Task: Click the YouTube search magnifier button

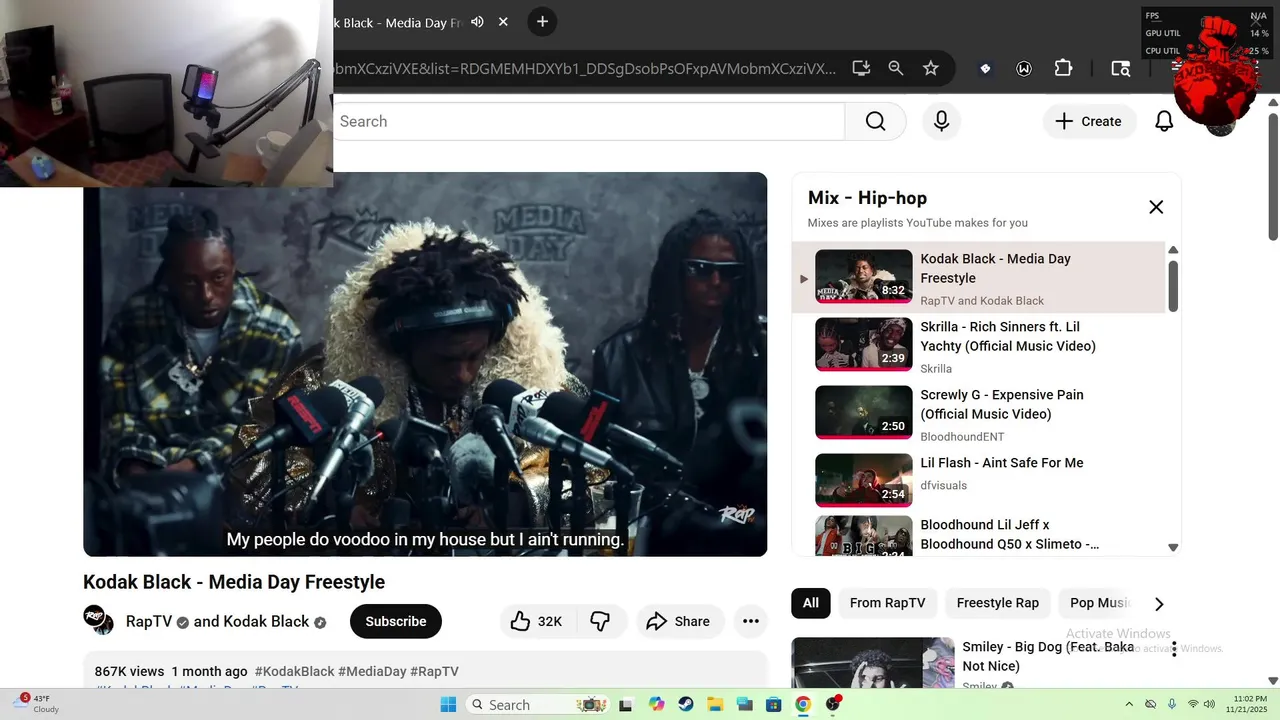Action: coord(875,121)
